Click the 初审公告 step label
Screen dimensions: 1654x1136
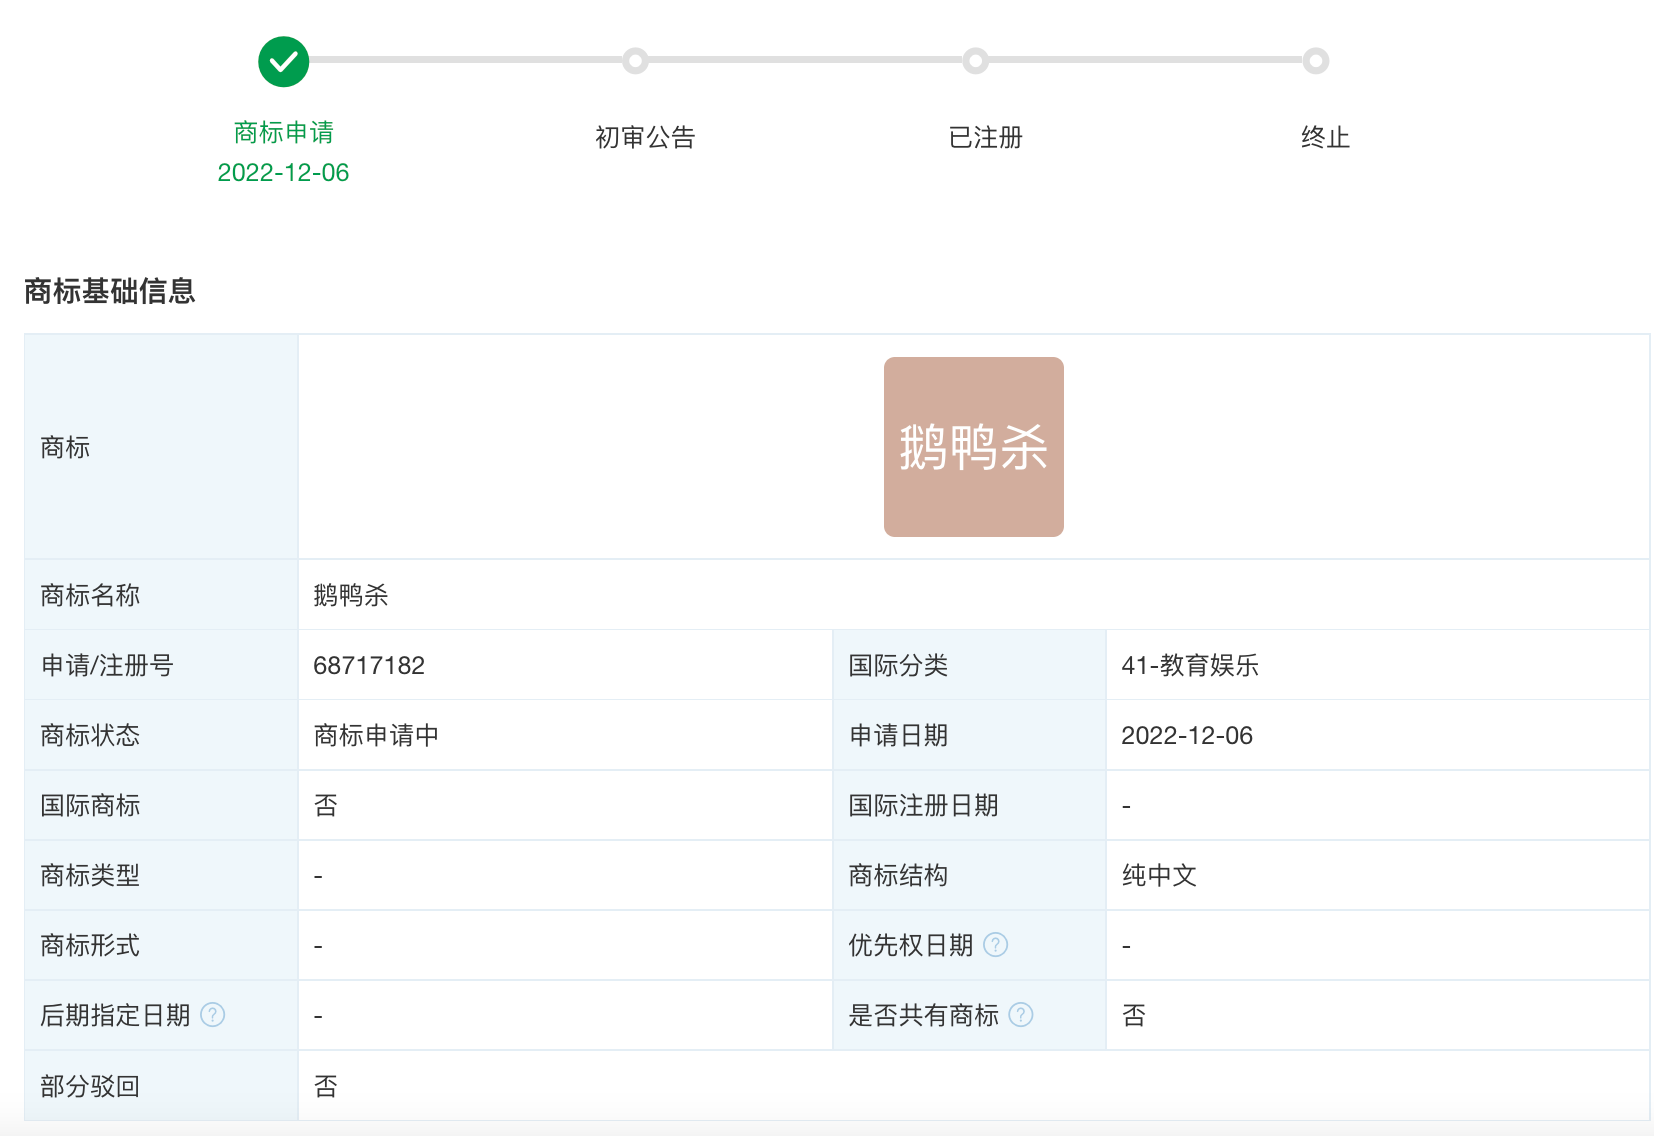(x=645, y=137)
